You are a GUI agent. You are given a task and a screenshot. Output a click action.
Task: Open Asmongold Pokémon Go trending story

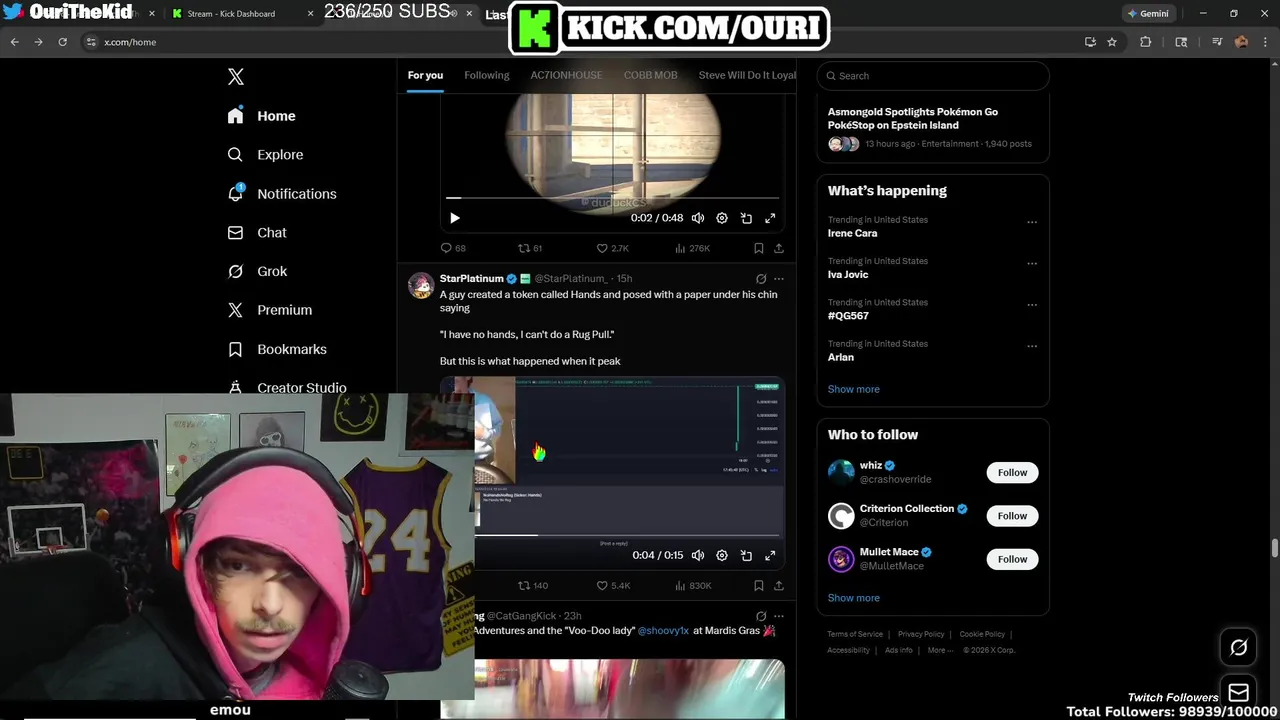932,127
